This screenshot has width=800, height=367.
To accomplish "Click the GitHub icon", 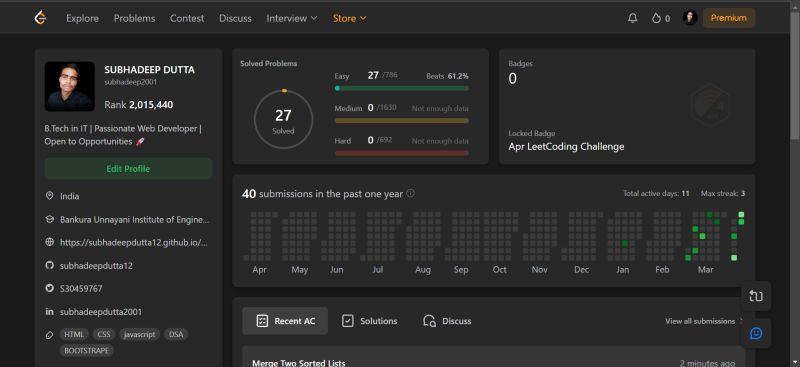I will (x=49, y=265).
